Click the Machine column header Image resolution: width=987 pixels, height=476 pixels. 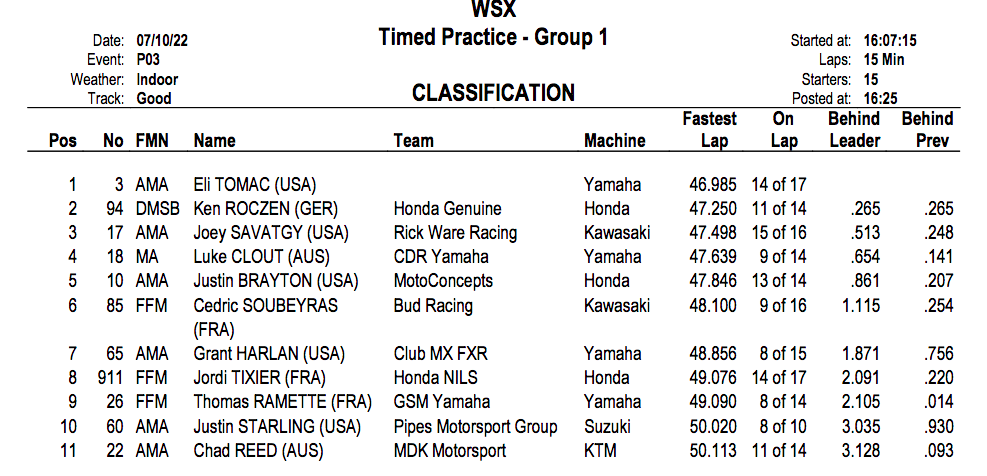[615, 141]
